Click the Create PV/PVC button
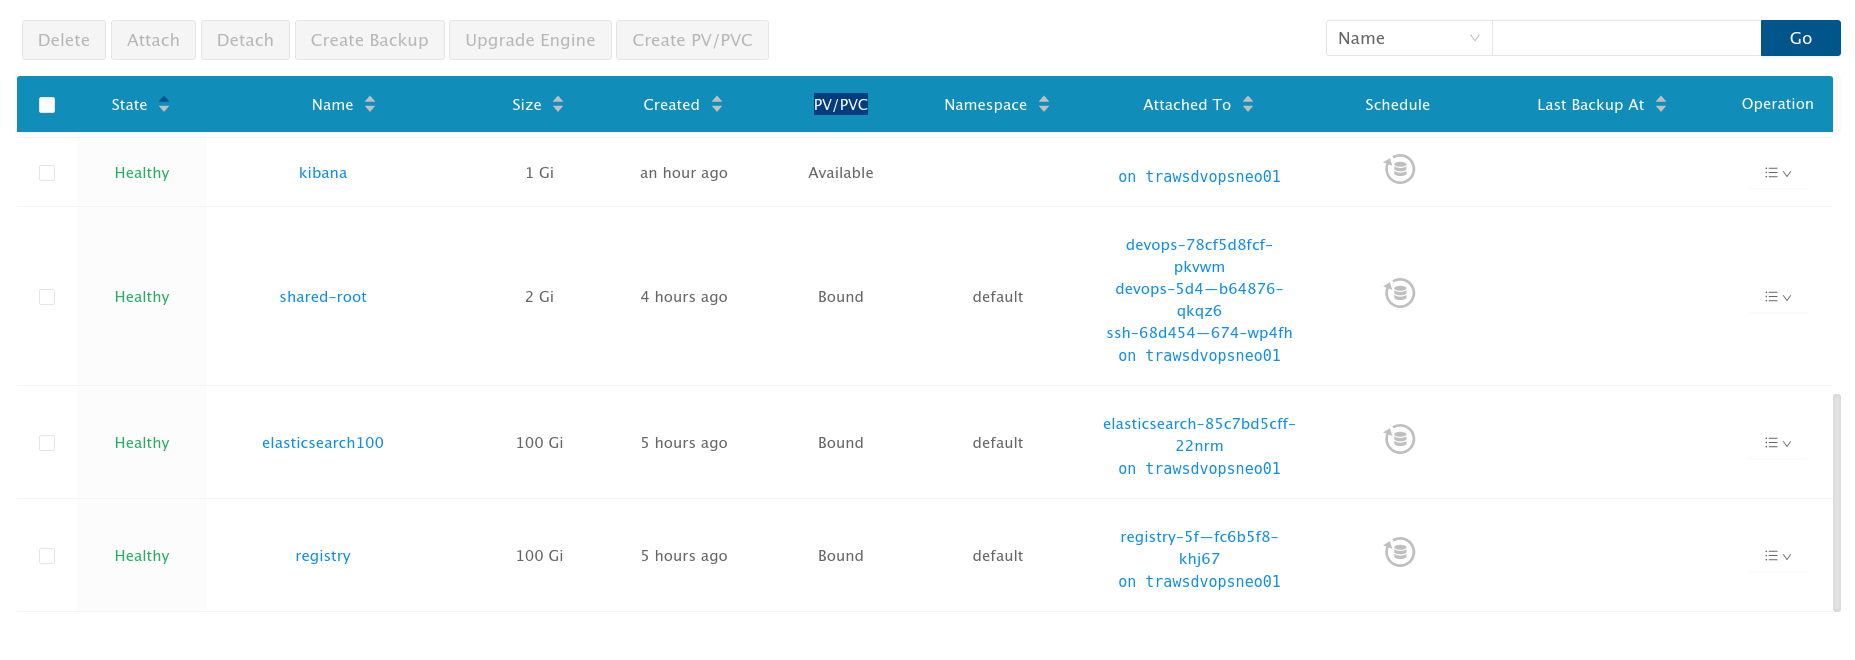The image size is (1855, 660). [692, 40]
